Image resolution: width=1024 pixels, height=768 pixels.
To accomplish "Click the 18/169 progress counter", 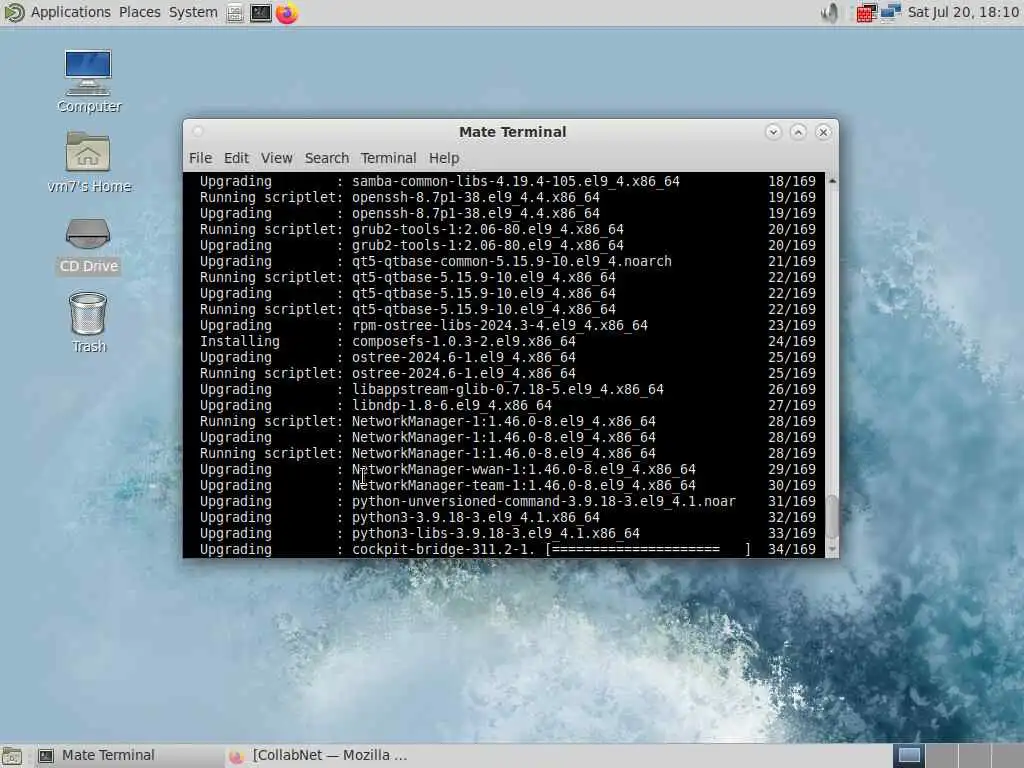I will click(x=792, y=181).
